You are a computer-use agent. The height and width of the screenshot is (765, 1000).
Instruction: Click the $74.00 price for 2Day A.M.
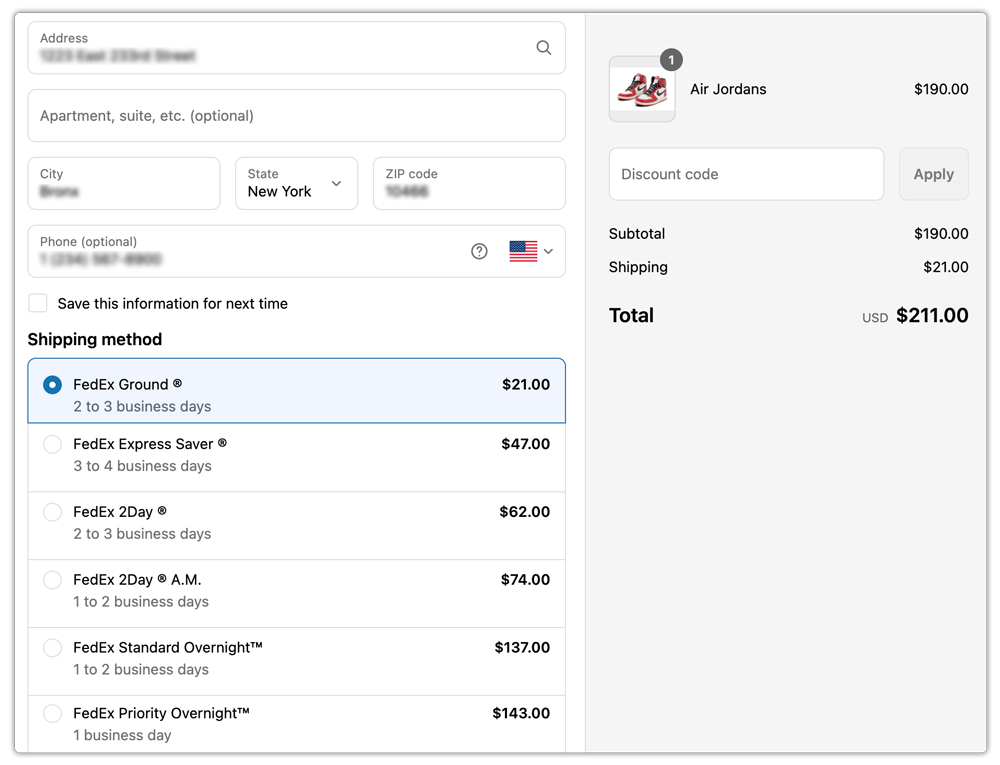[x=526, y=580]
